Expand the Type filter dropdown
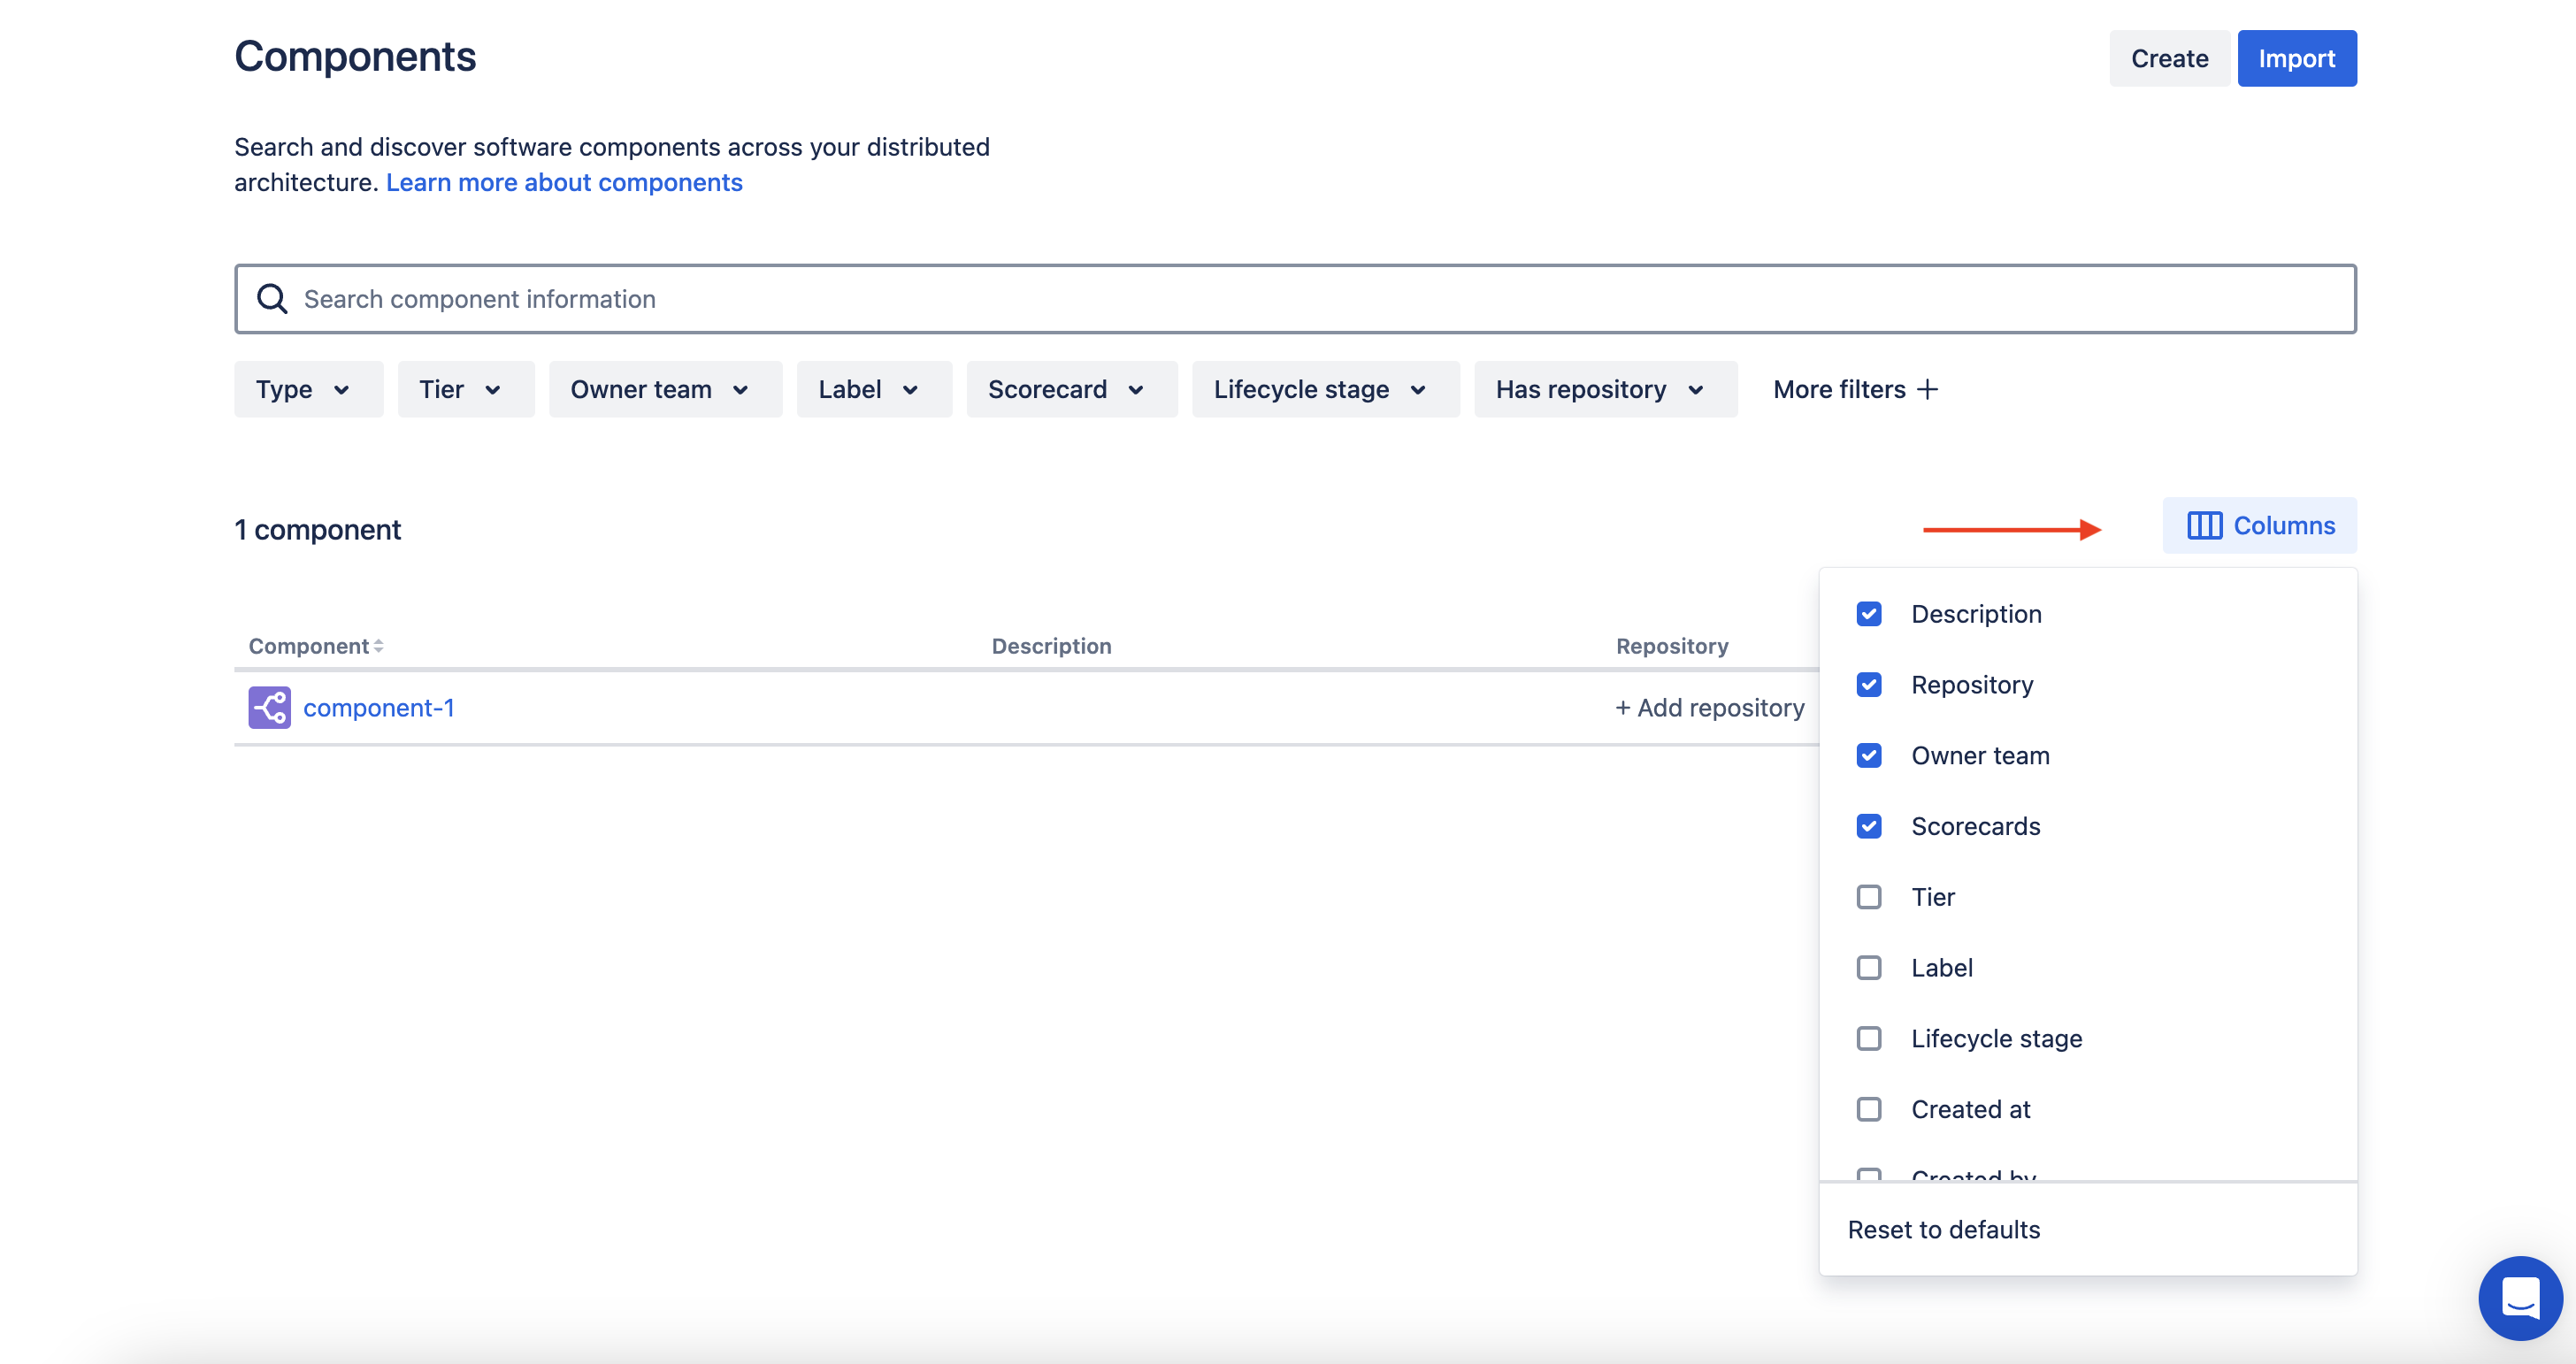2576x1364 pixels. click(x=308, y=389)
